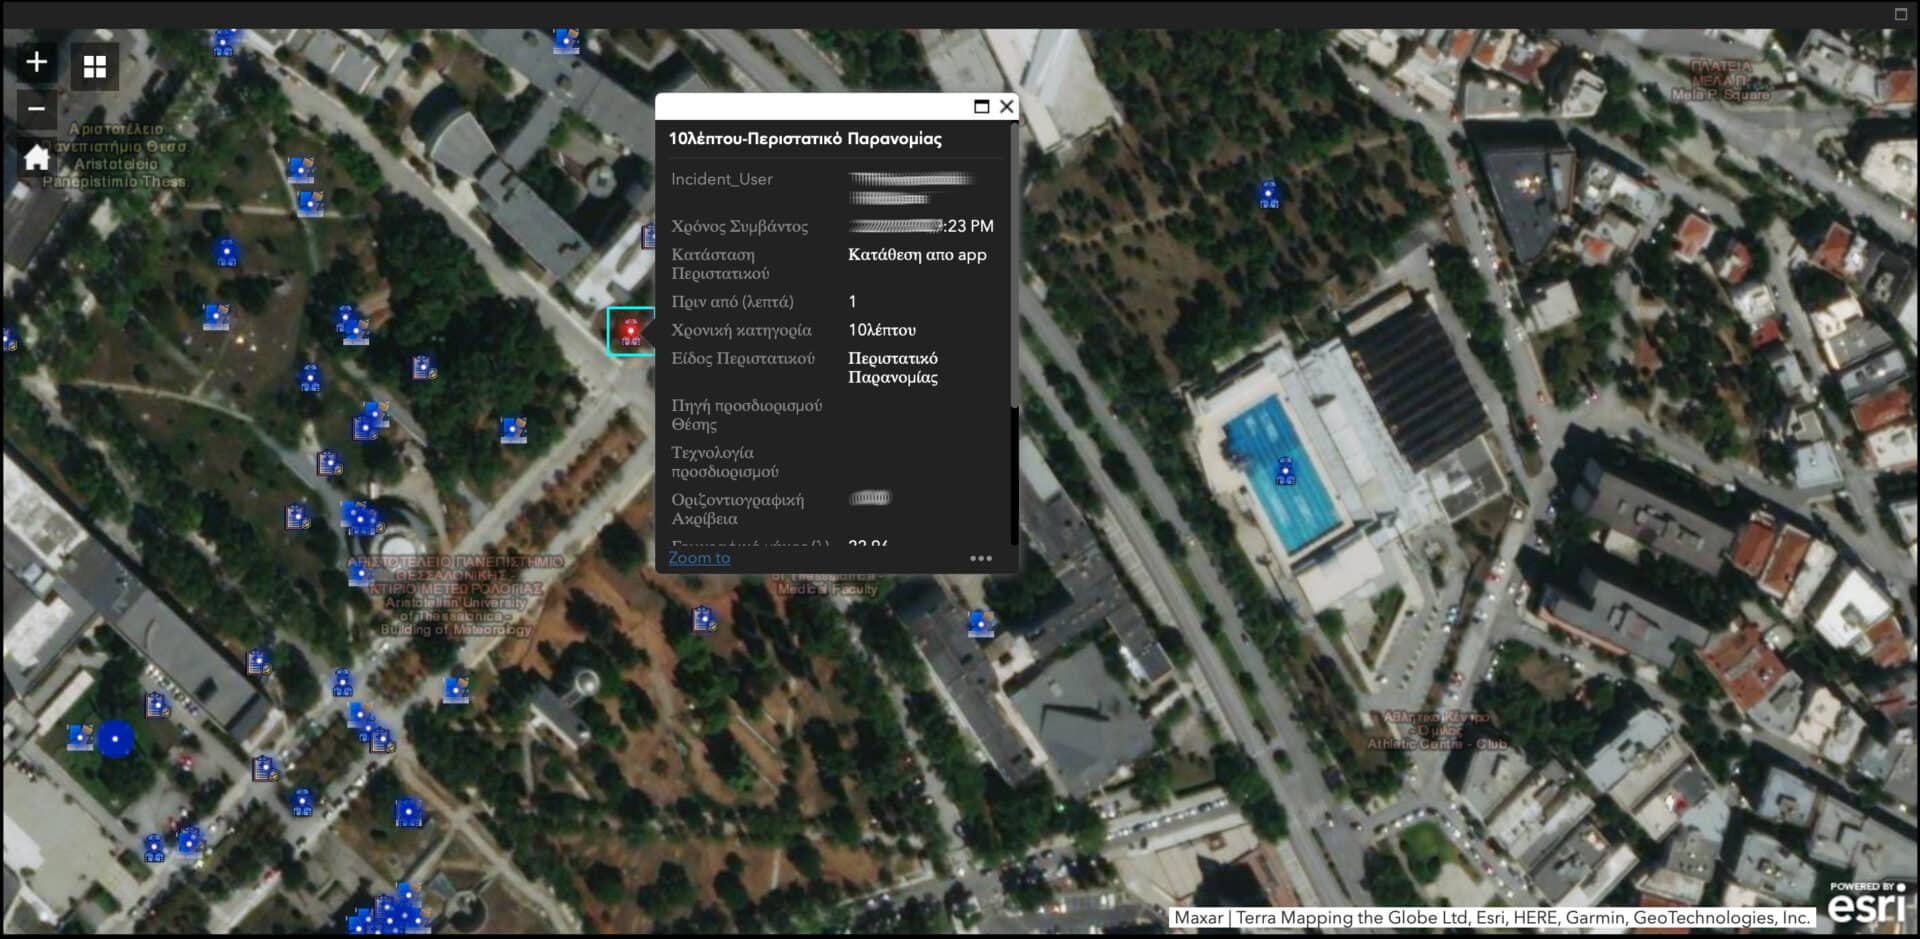Select the red highlighted incident marker

point(630,331)
